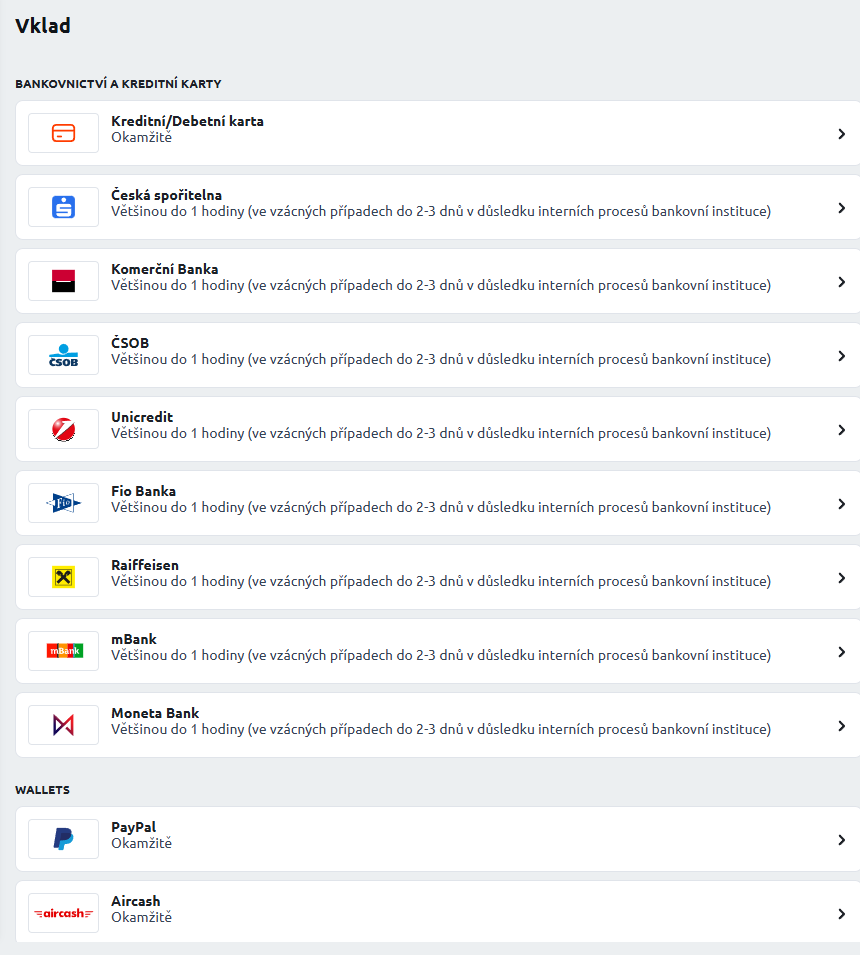Pick the Komerční Banka title text

point(164,269)
